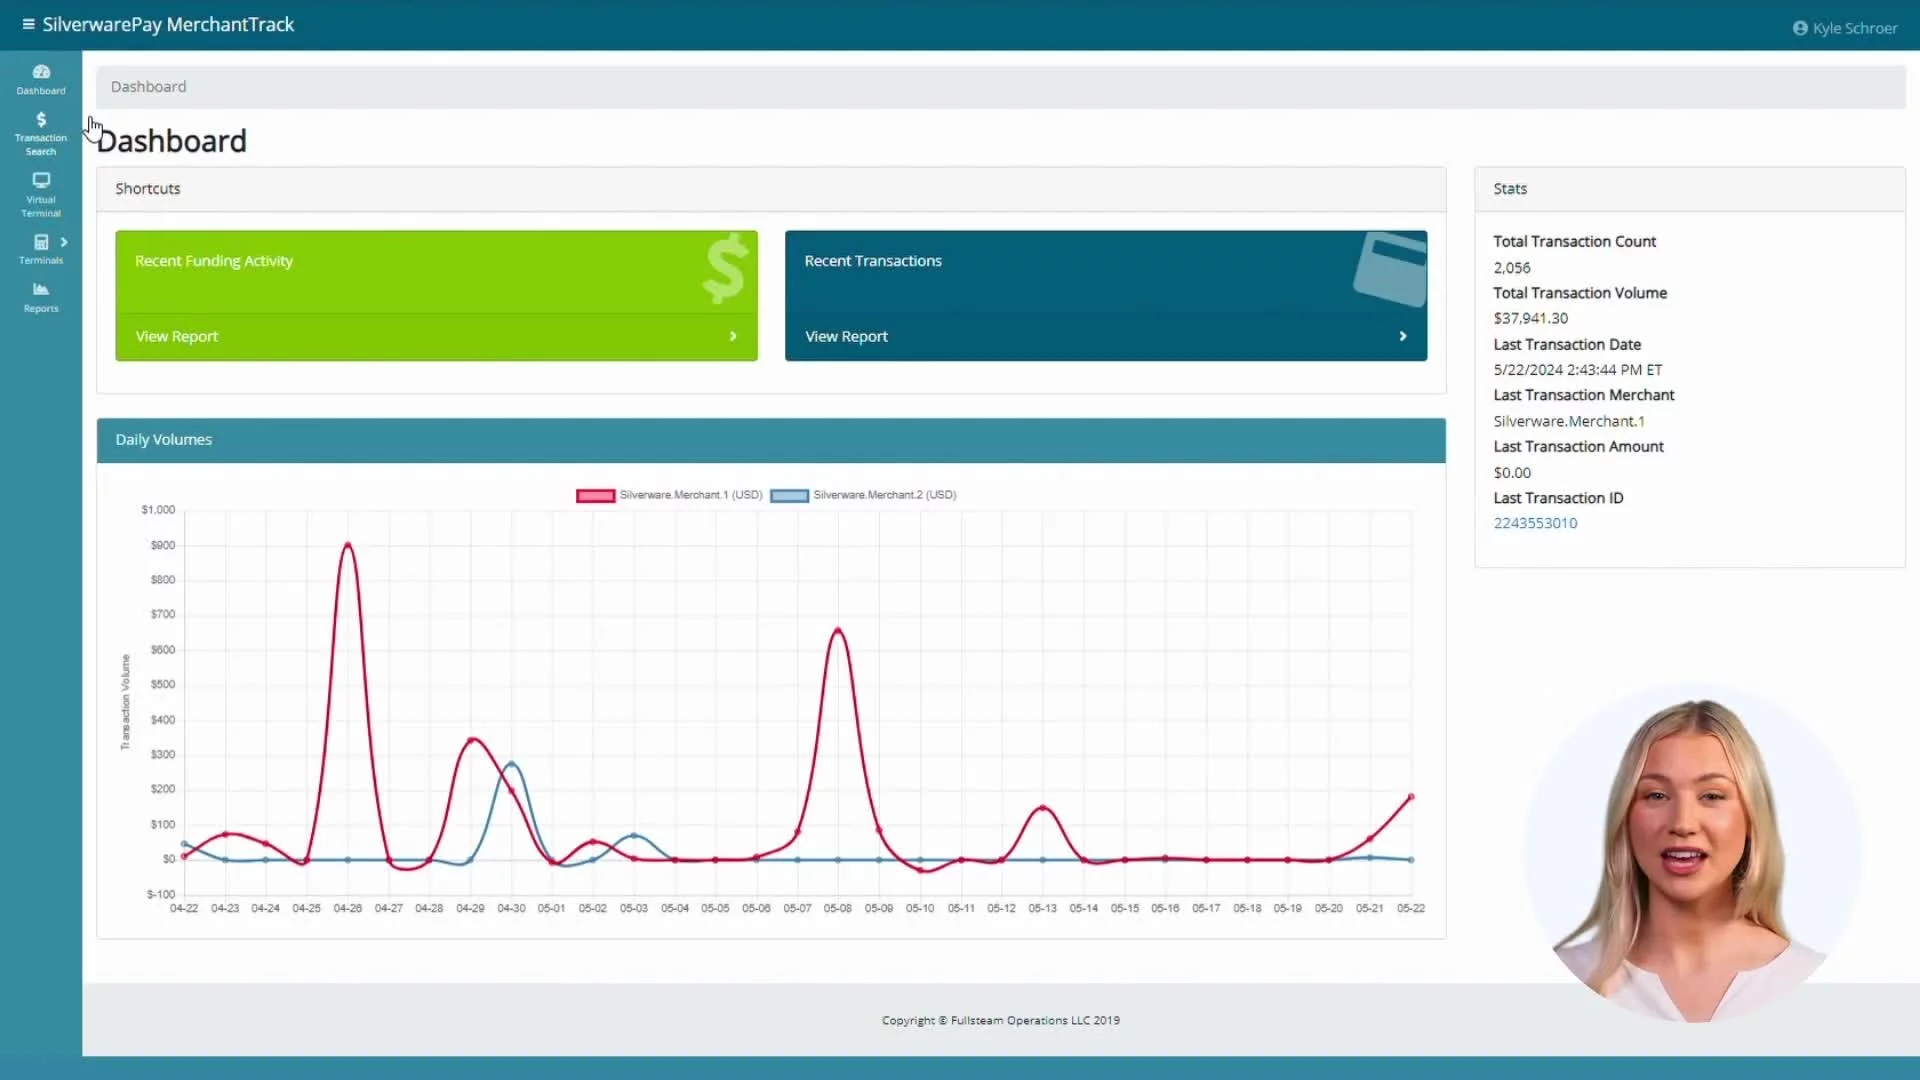Screen dimensions: 1920x1080
Task: Open transaction ID 2243553010 link
Action: point(1535,523)
